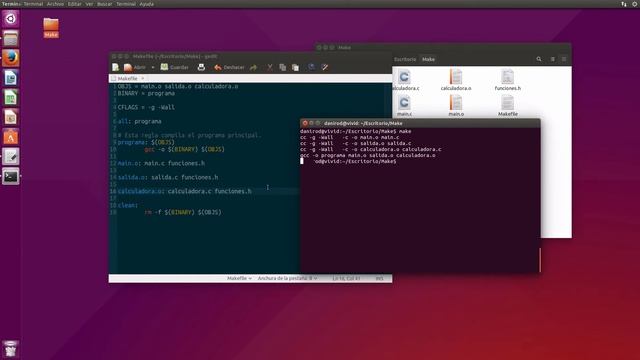640x360 pixels.
Task: Click the 'BINARY = programa' line in gedit
Action: pos(146,93)
